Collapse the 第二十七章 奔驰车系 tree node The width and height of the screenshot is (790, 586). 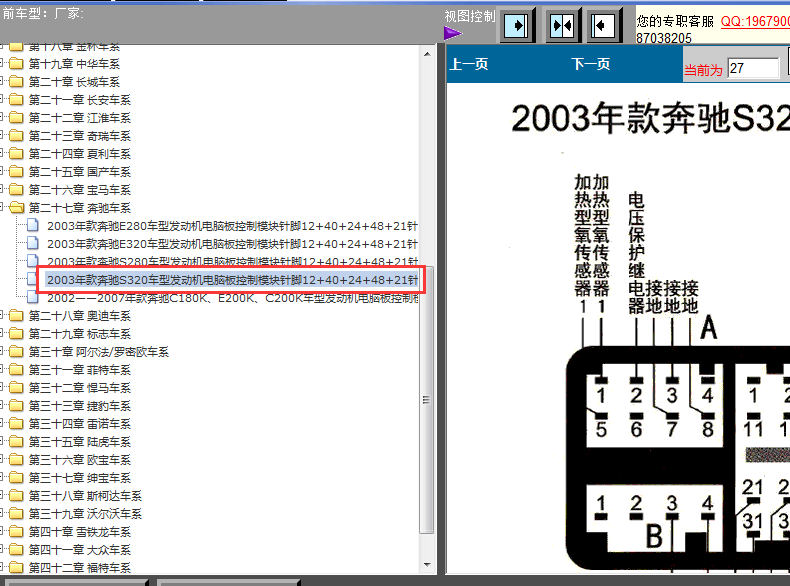tap(2, 208)
